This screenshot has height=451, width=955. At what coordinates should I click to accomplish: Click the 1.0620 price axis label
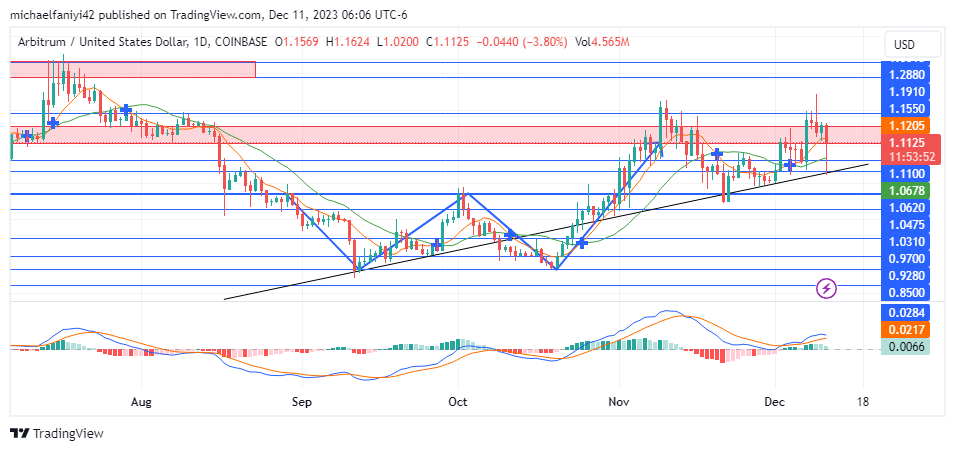(x=907, y=207)
